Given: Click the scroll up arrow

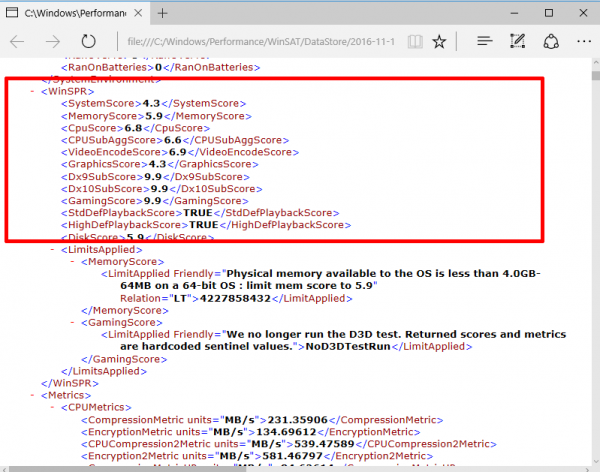Looking at the screenshot, I should click(x=596, y=62).
